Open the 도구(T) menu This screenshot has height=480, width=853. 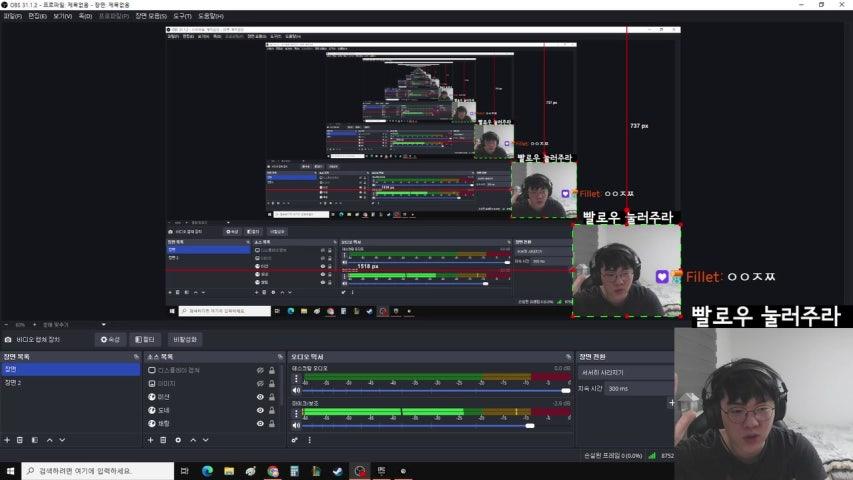tap(182, 16)
